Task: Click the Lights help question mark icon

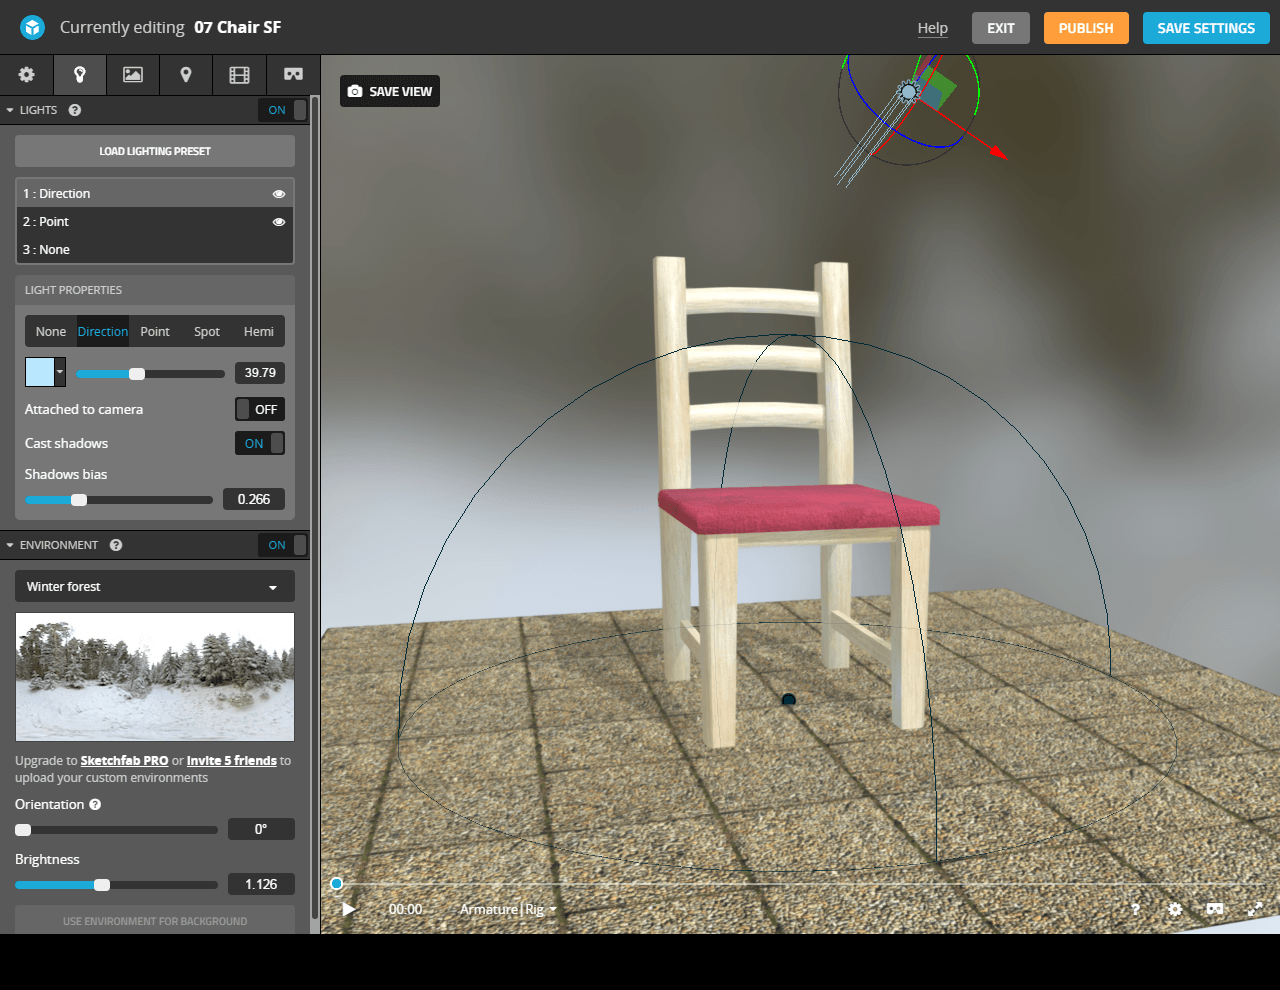Action: (75, 110)
